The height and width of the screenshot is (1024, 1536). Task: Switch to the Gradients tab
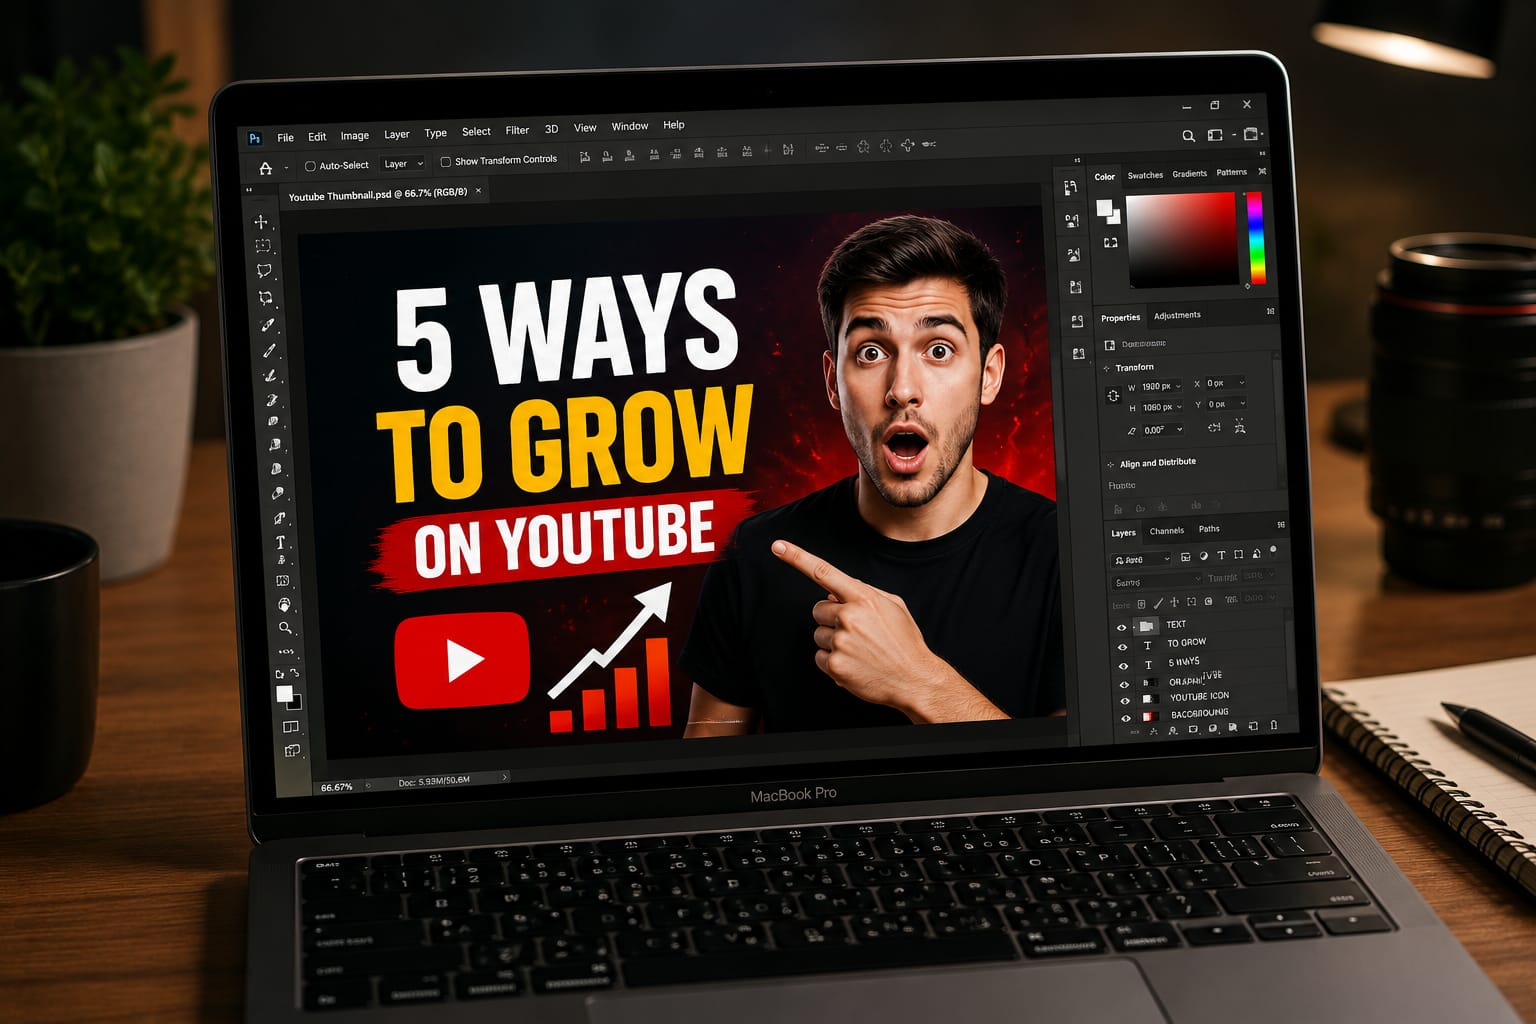[1189, 174]
